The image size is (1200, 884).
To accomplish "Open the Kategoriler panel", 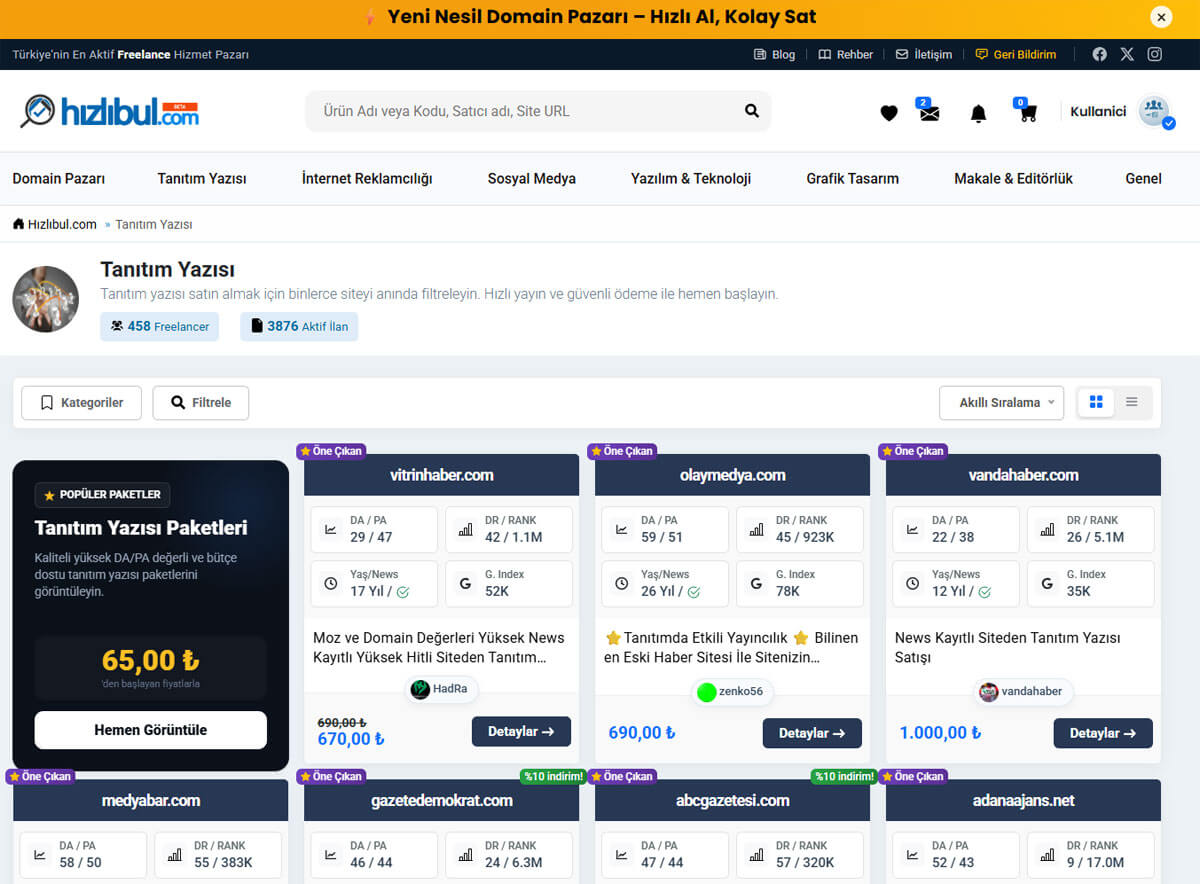I will click(81, 402).
